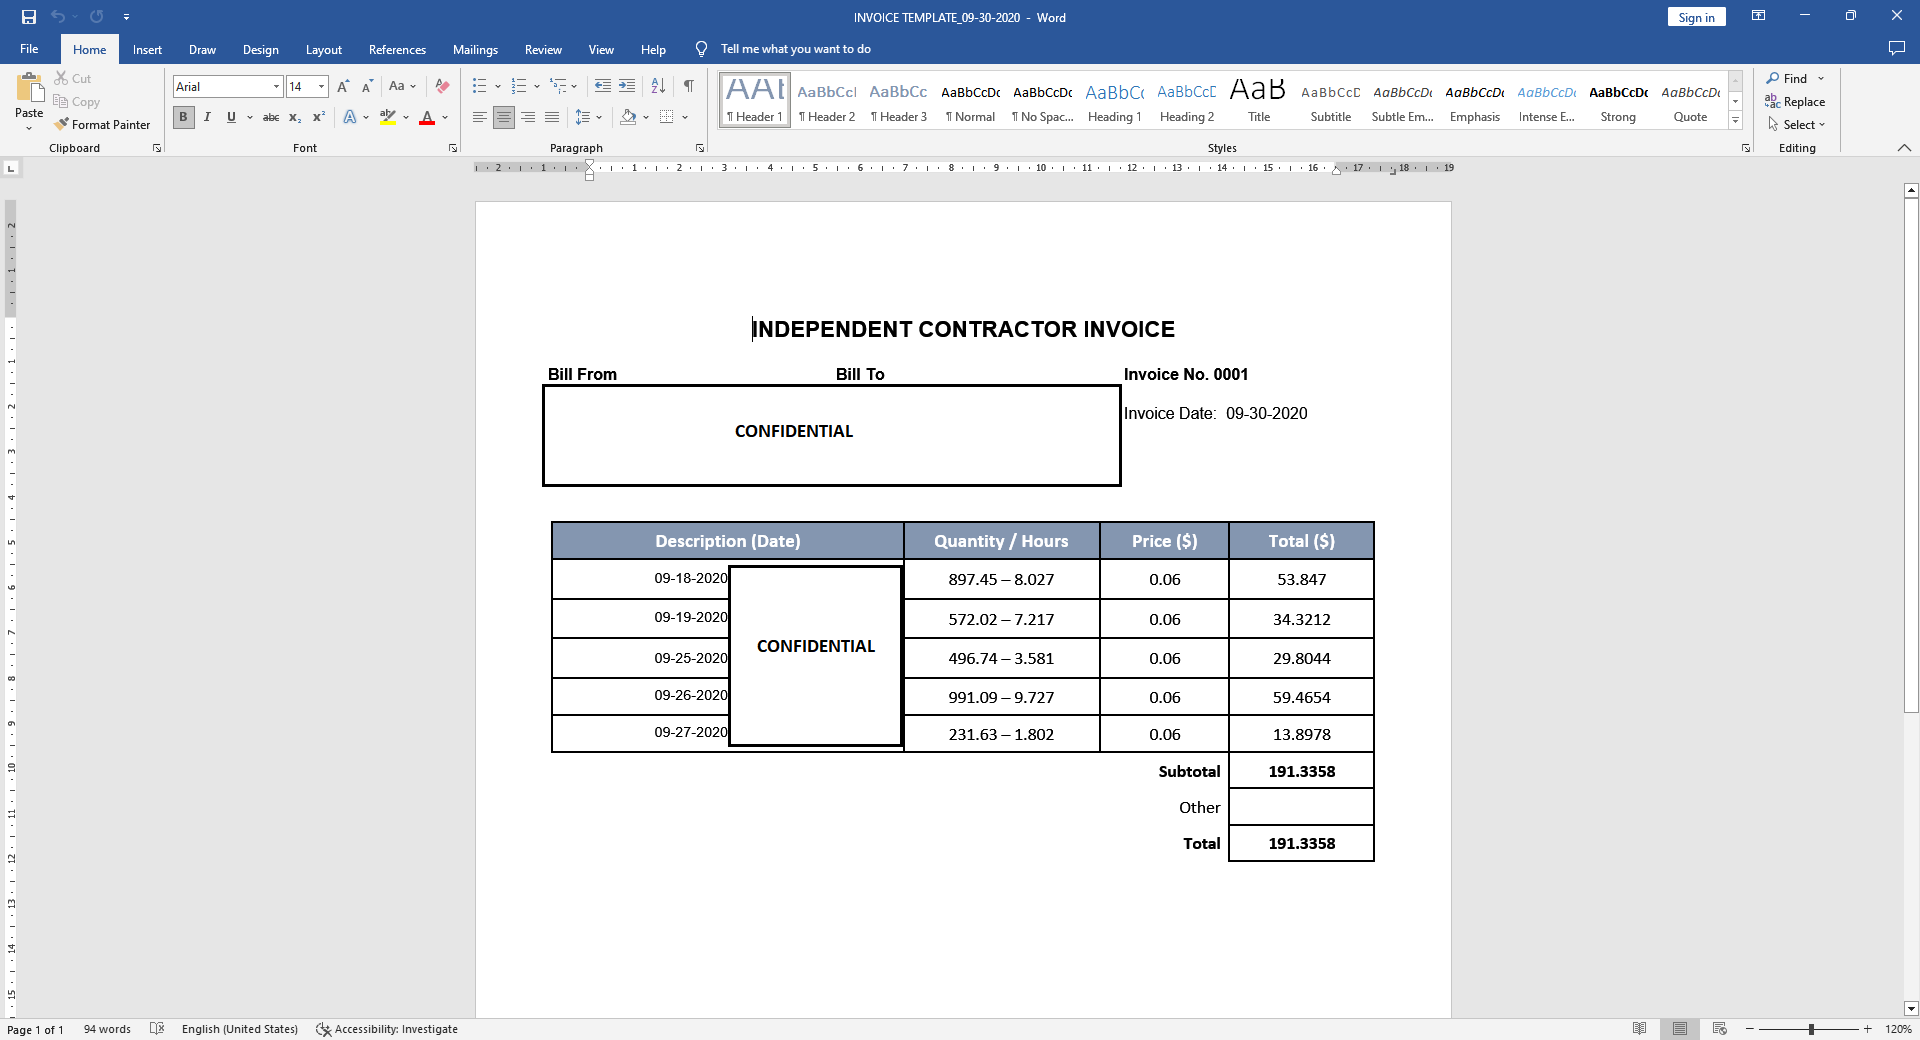Click the Paste clipboard icon
Screen dimensions: 1920x1040
(x=29, y=89)
